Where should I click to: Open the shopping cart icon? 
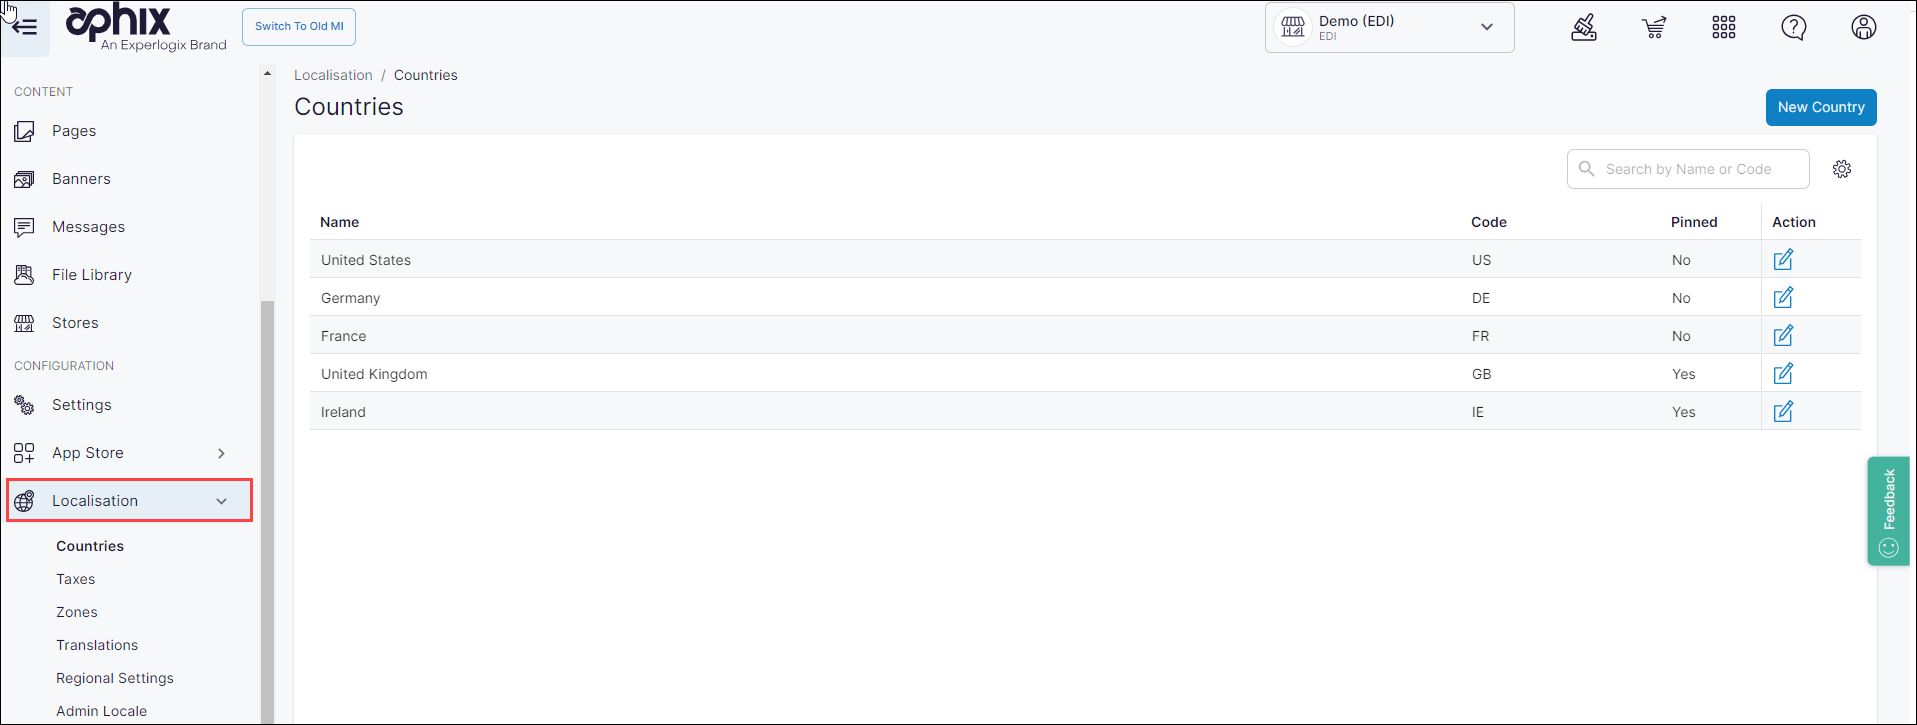coord(1654,27)
